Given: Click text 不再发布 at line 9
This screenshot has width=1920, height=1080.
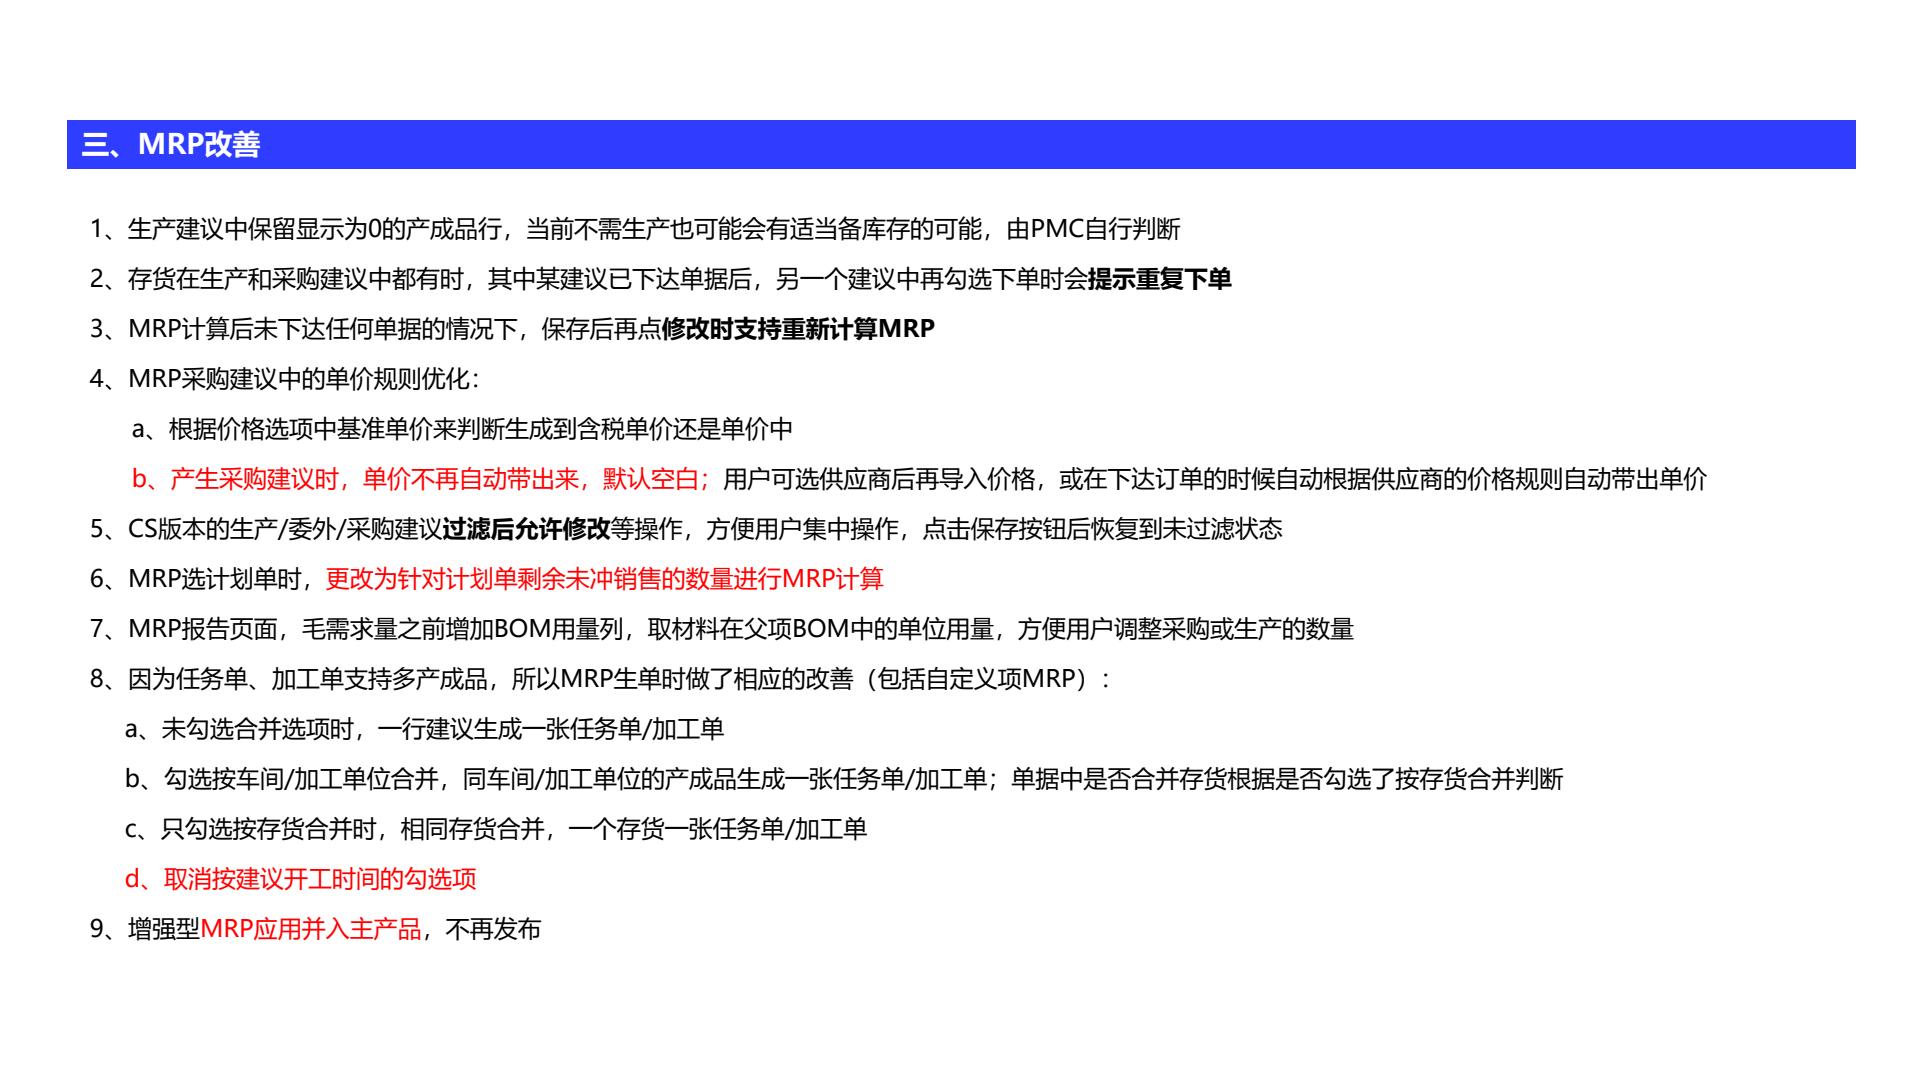Looking at the screenshot, I should tap(493, 929).
